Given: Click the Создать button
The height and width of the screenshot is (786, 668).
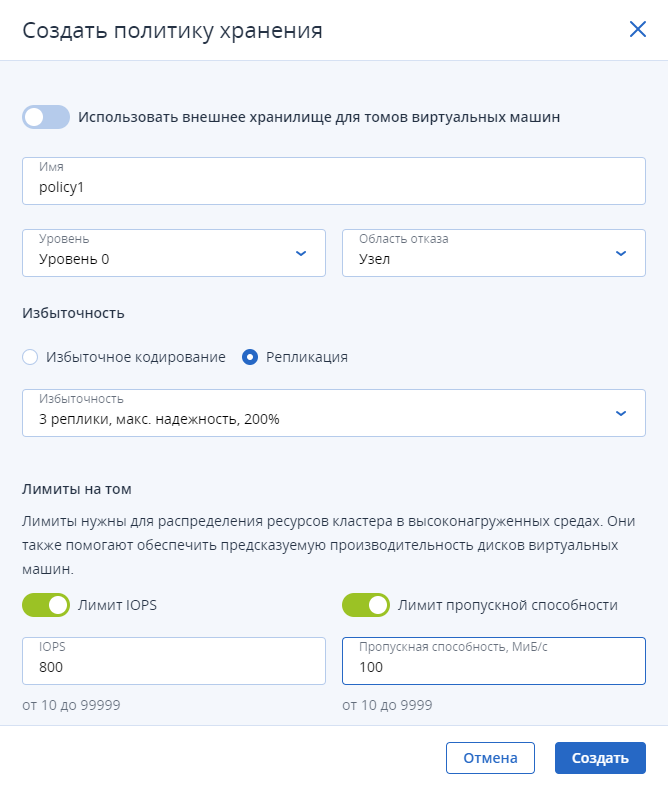Looking at the screenshot, I should (x=600, y=758).
